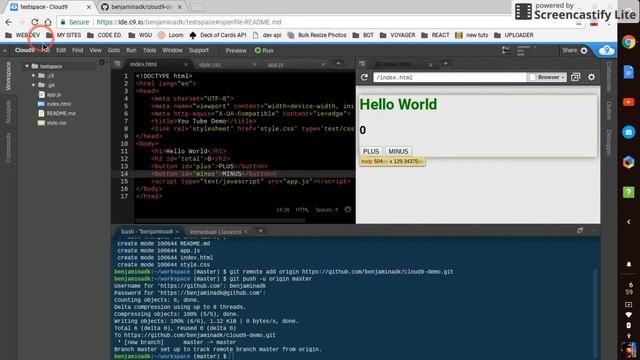Add new terminal tab with plus
Screen dimensions: 640x360
click(x=260, y=231)
